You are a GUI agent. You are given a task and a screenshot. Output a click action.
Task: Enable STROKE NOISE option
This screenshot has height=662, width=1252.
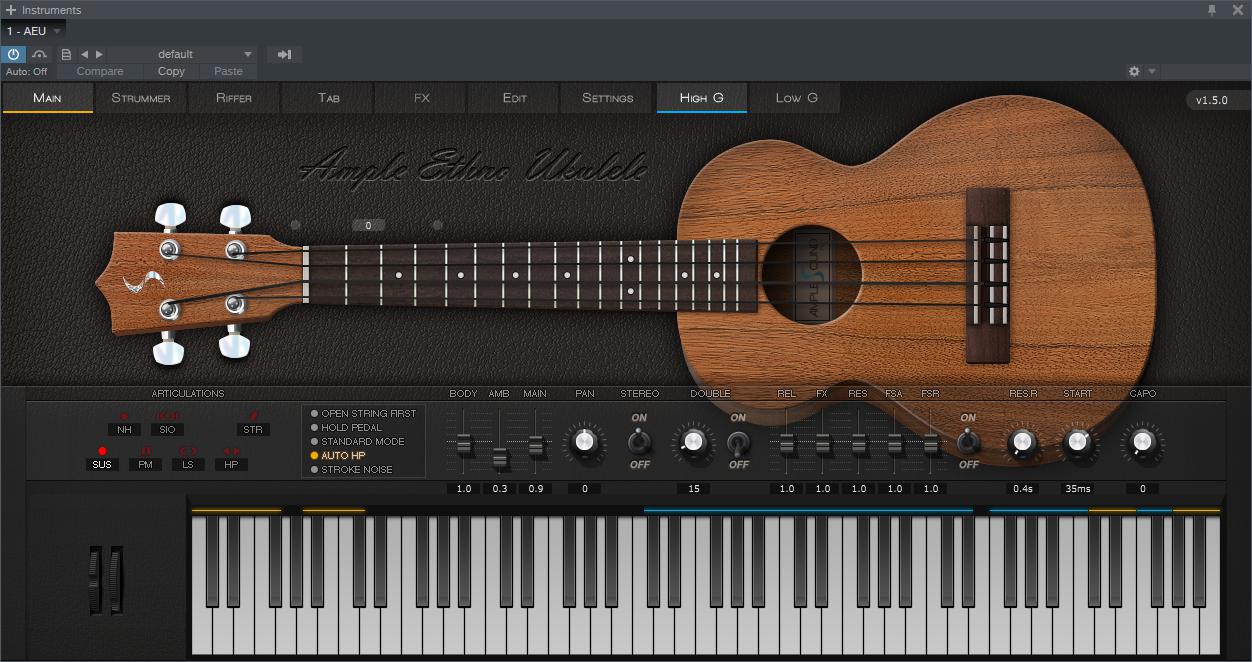[x=351, y=469]
